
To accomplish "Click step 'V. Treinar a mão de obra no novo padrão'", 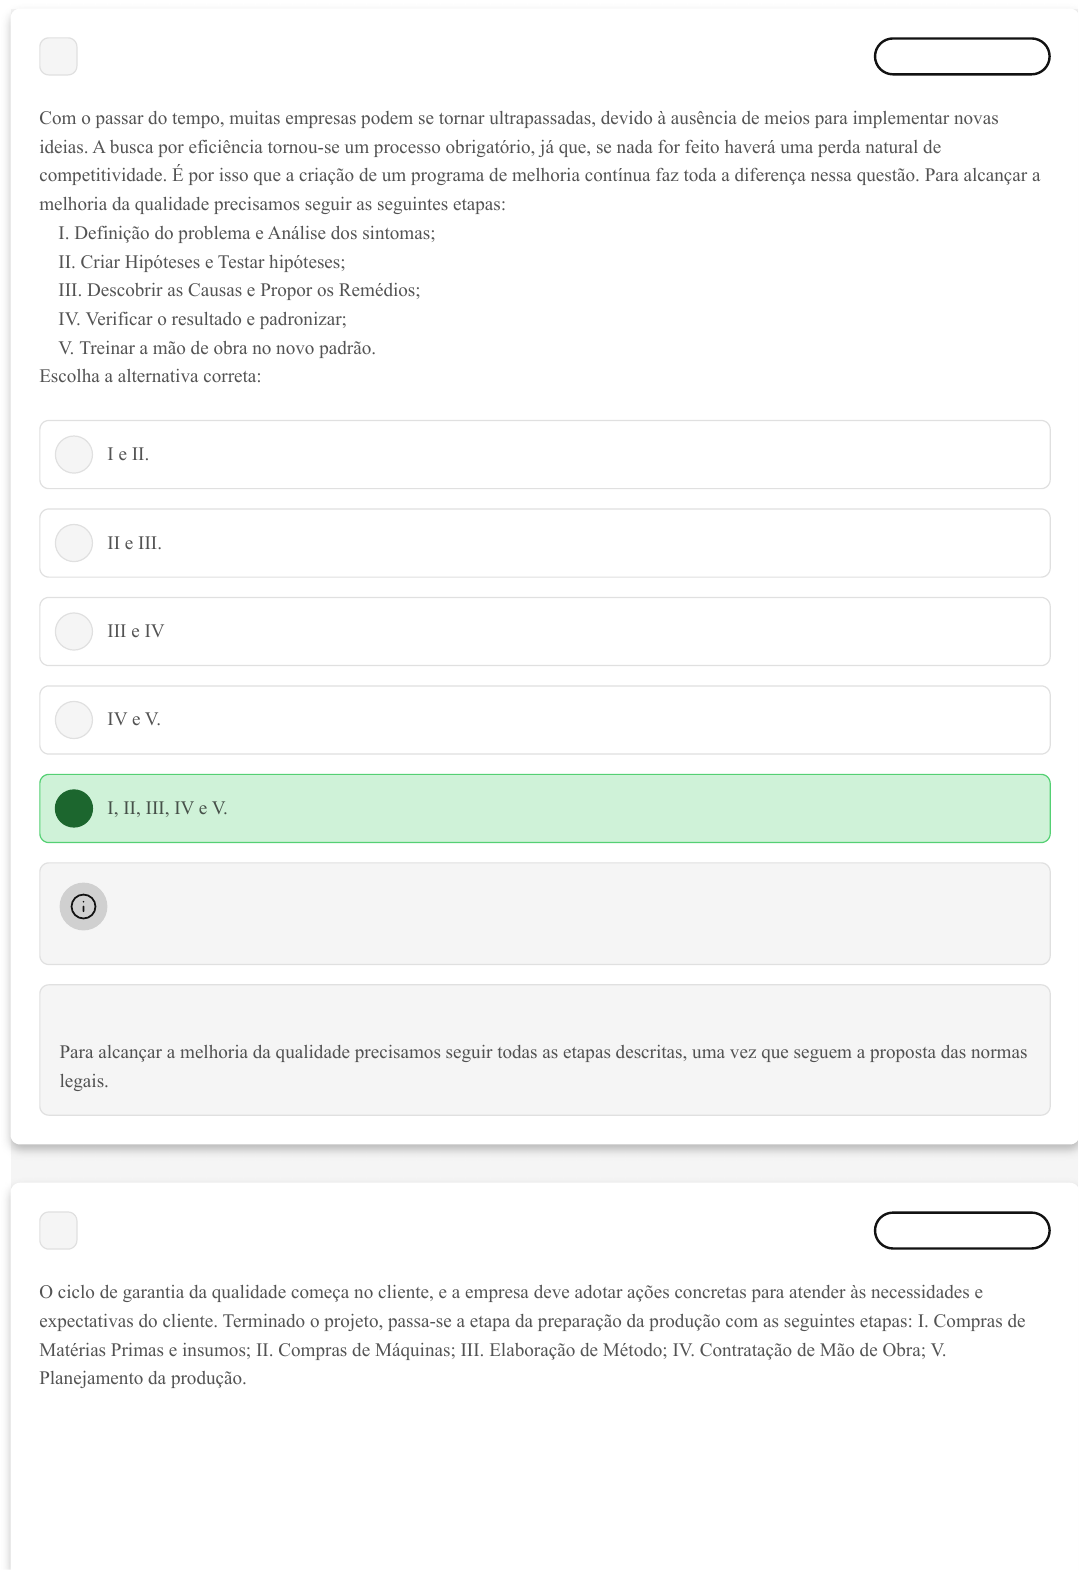I will 217,349.
